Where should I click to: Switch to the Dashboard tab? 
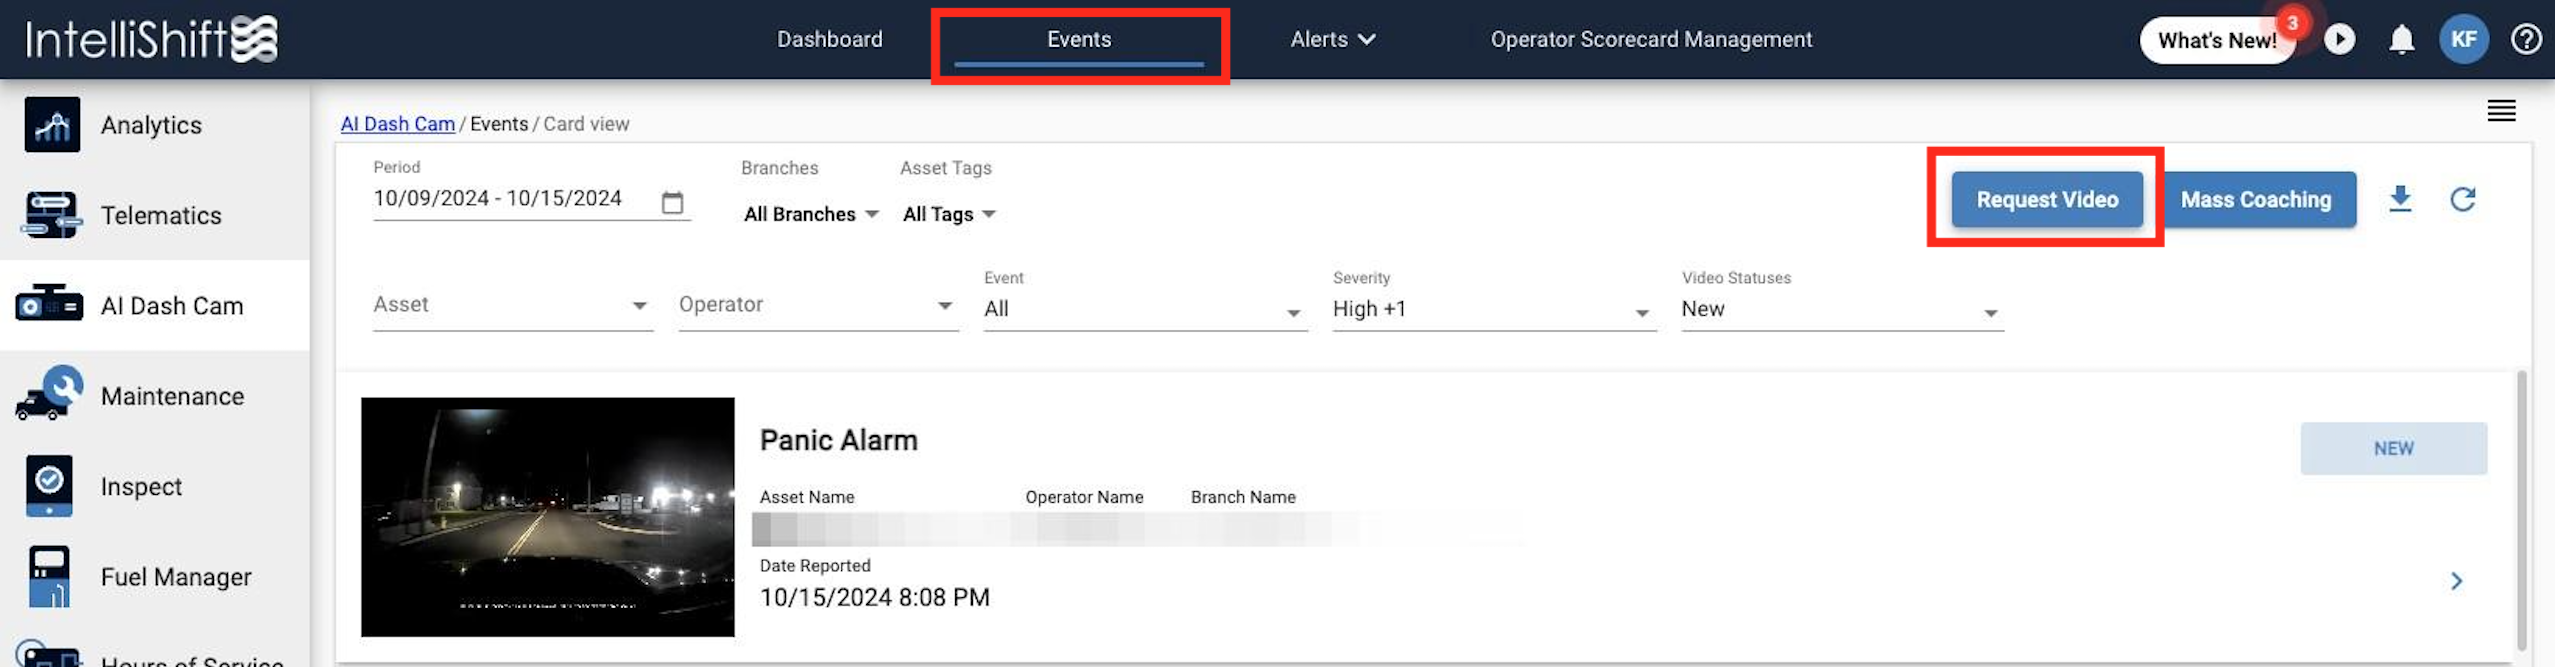830,39
